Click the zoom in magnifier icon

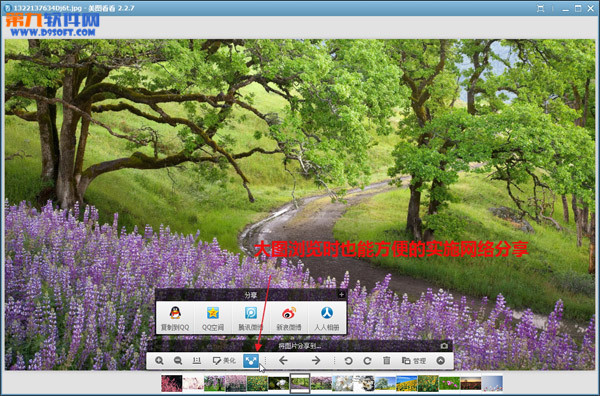(159, 360)
